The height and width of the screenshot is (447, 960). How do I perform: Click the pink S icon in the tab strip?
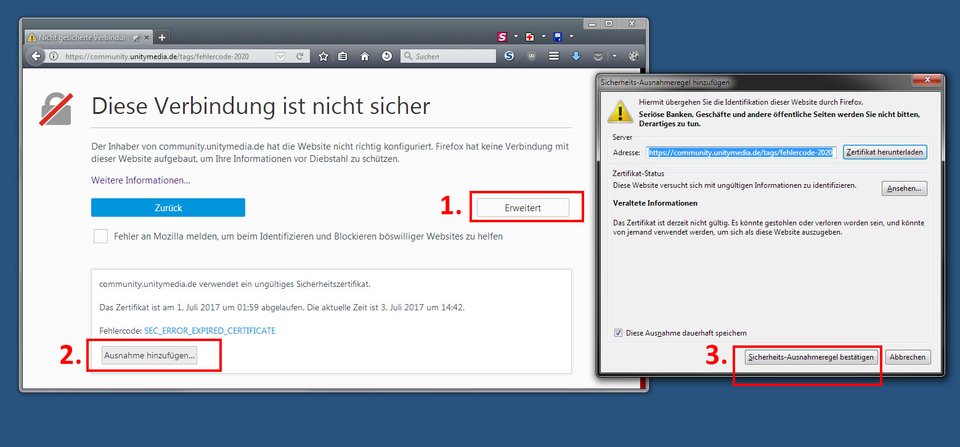pyautogui.click(x=503, y=37)
